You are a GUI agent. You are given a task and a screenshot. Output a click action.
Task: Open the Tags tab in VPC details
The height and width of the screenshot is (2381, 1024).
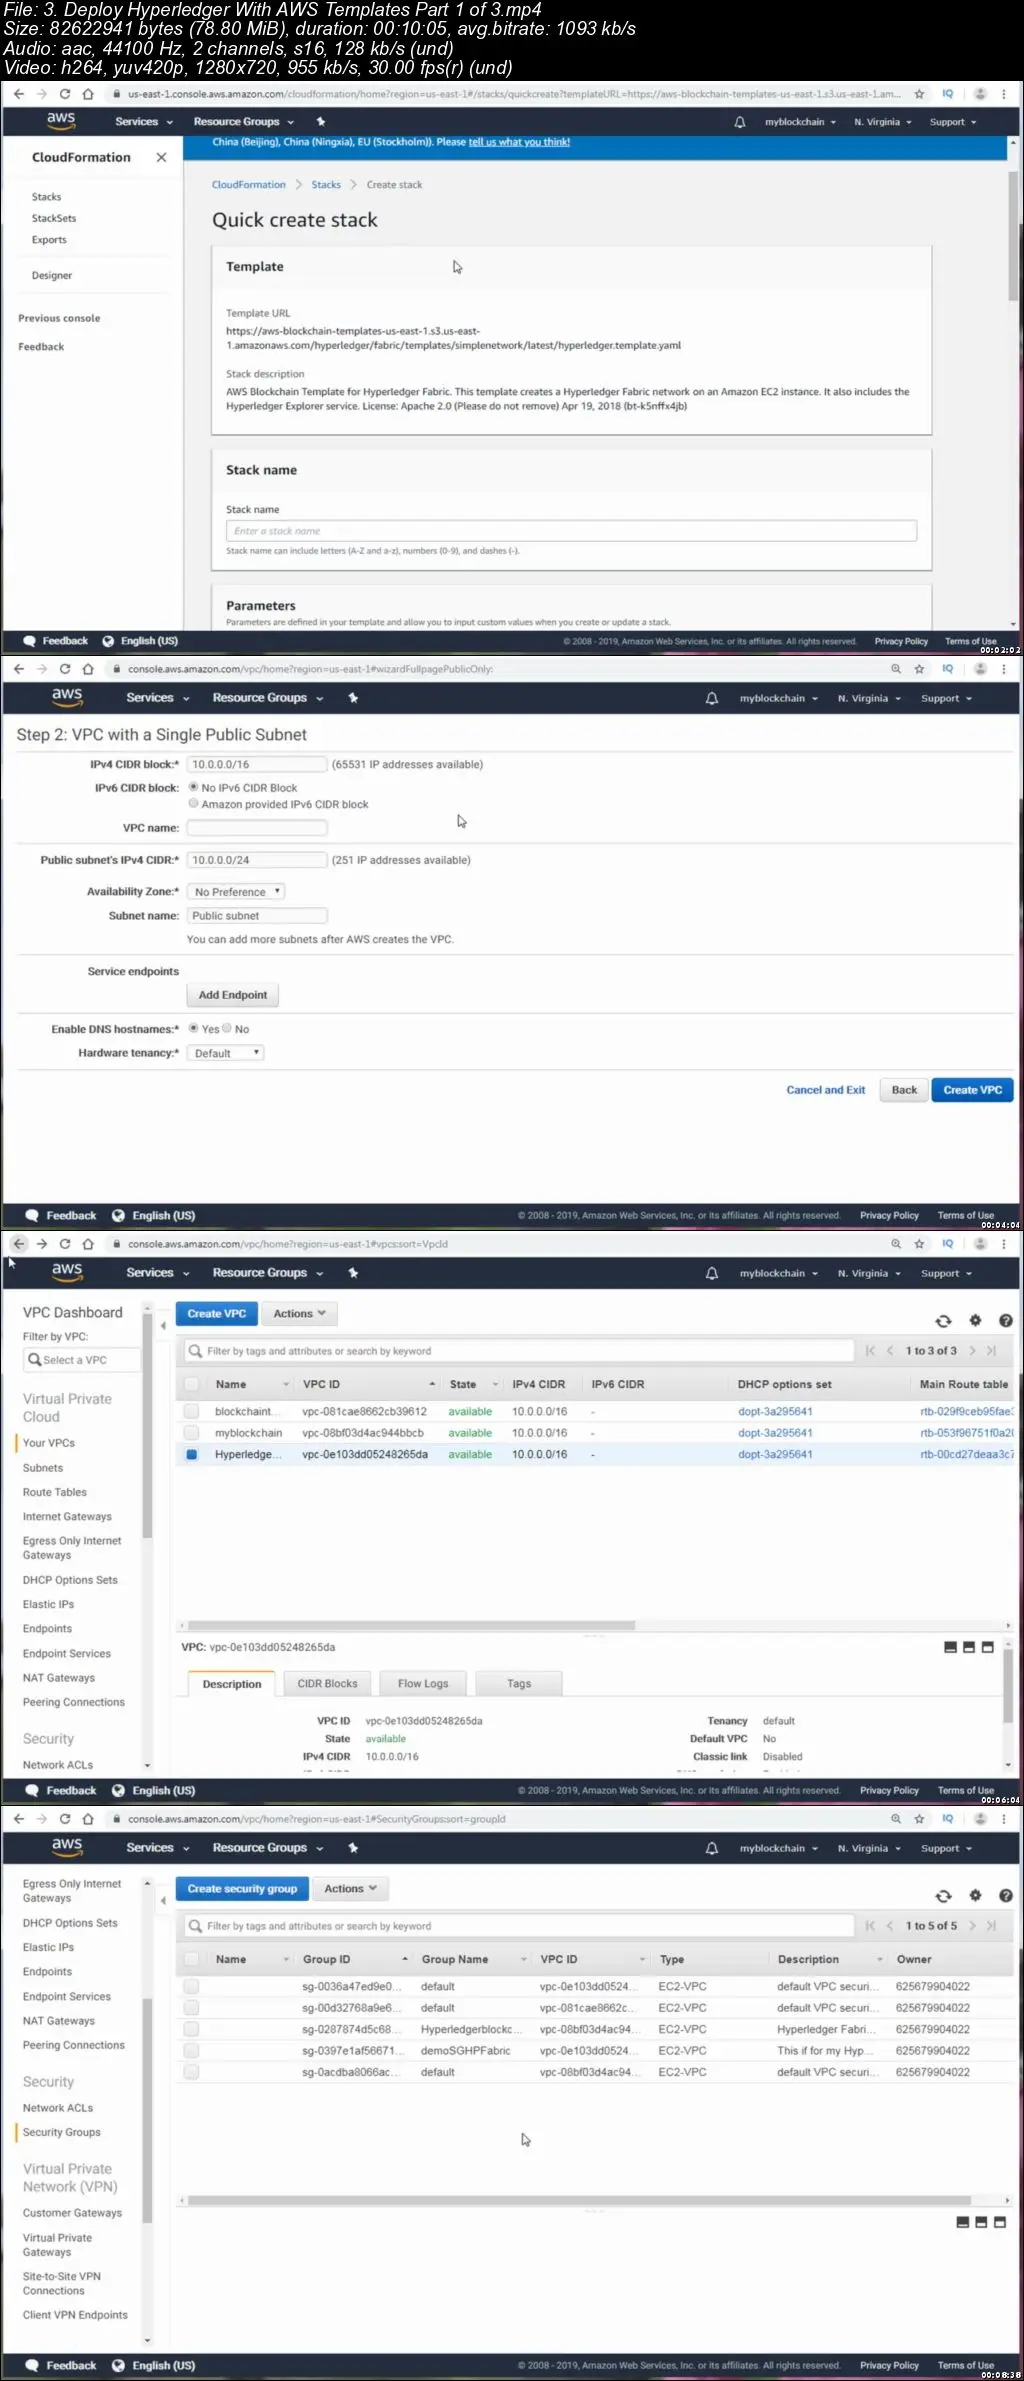point(519,1683)
